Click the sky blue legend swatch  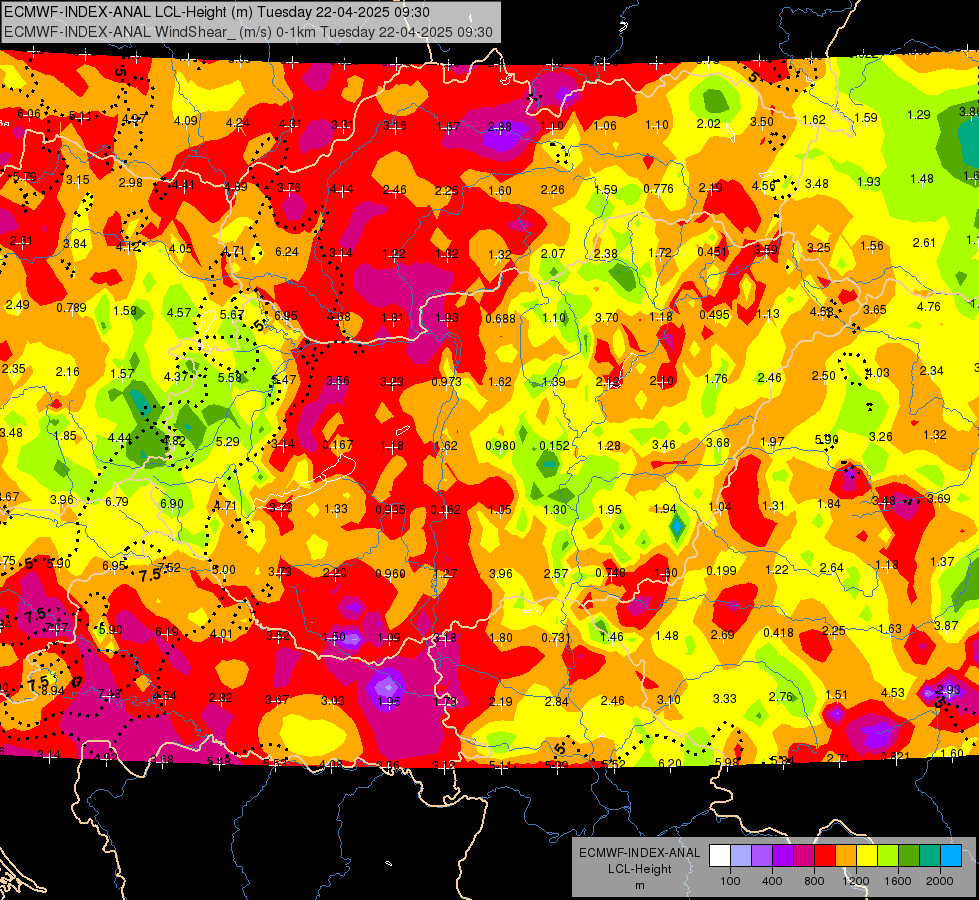tap(951, 856)
